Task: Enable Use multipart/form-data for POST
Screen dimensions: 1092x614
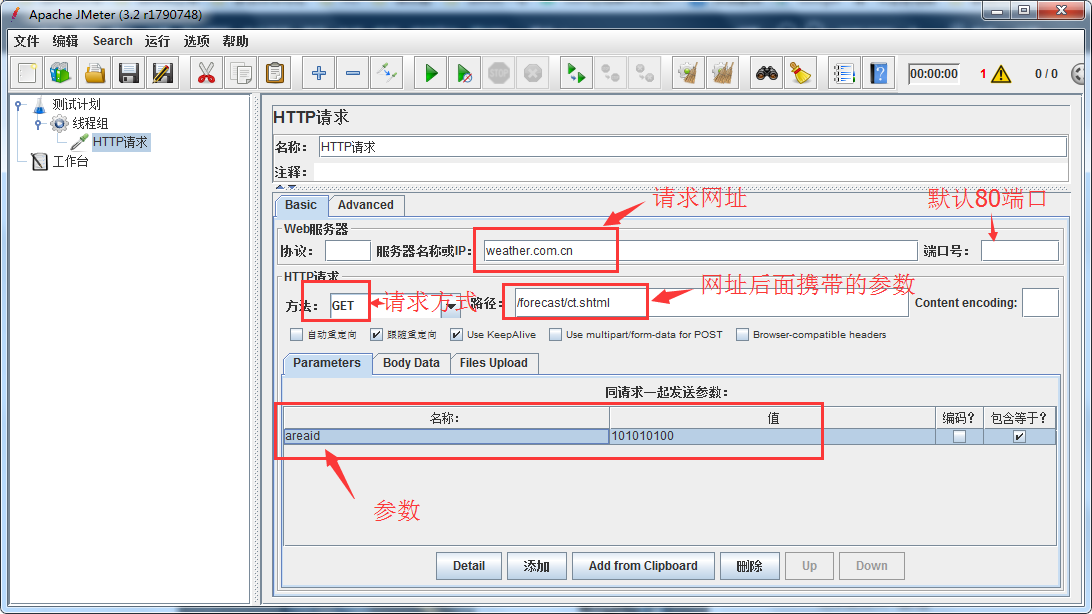Action: click(555, 335)
